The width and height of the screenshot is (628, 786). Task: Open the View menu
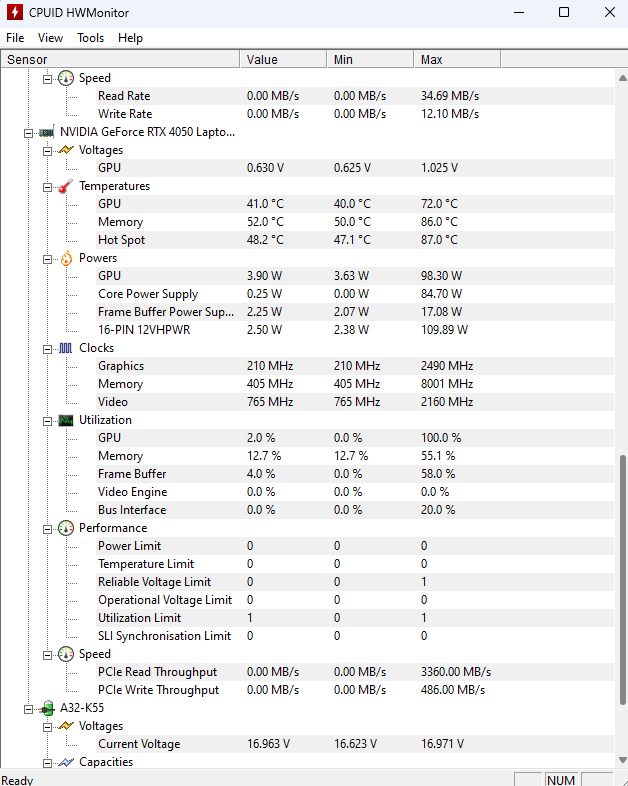(50, 38)
